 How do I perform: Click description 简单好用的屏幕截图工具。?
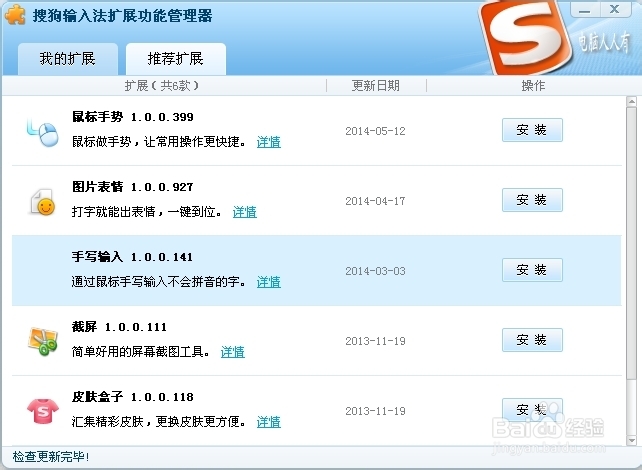point(141,352)
